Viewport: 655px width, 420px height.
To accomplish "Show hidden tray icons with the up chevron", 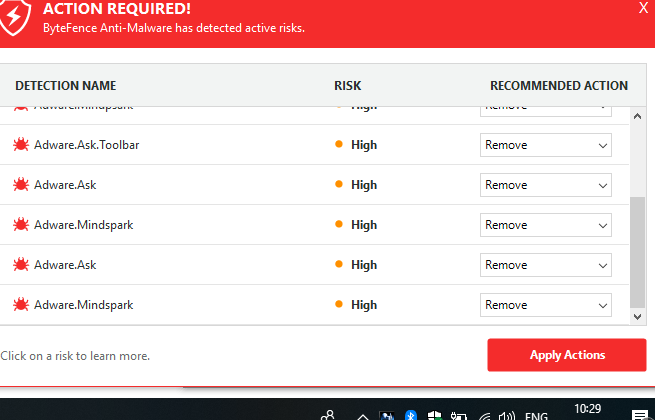I will pyautogui.click(x=363, y=417).
